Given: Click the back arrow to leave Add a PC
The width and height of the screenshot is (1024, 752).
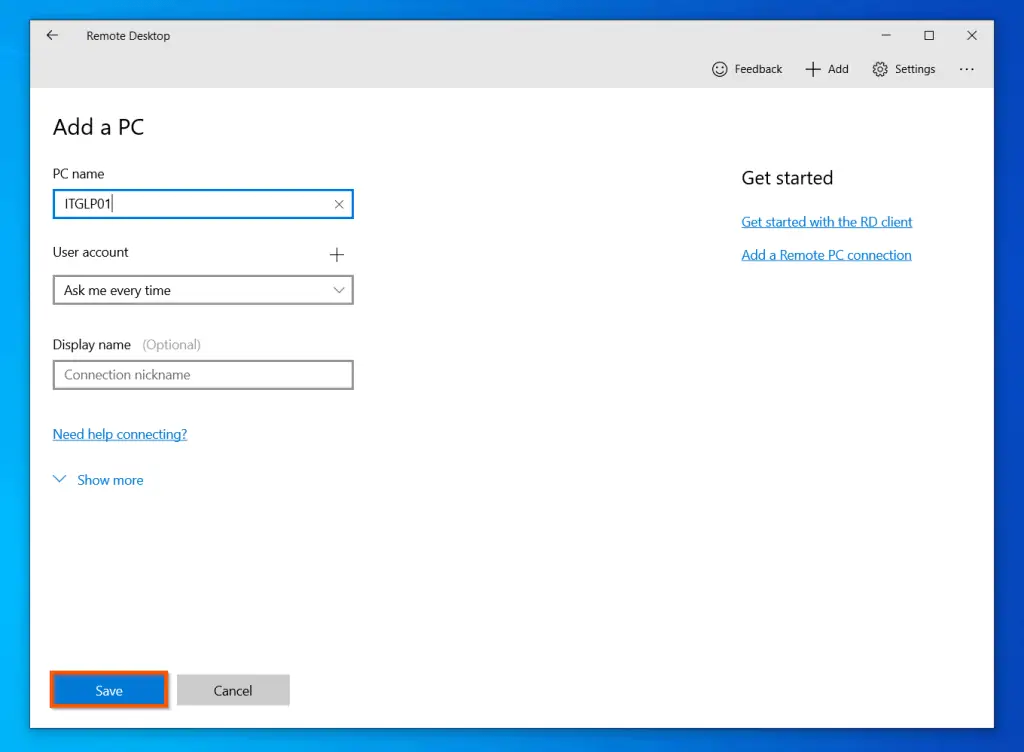Looking at the screenshot, I should coord(52,35).
